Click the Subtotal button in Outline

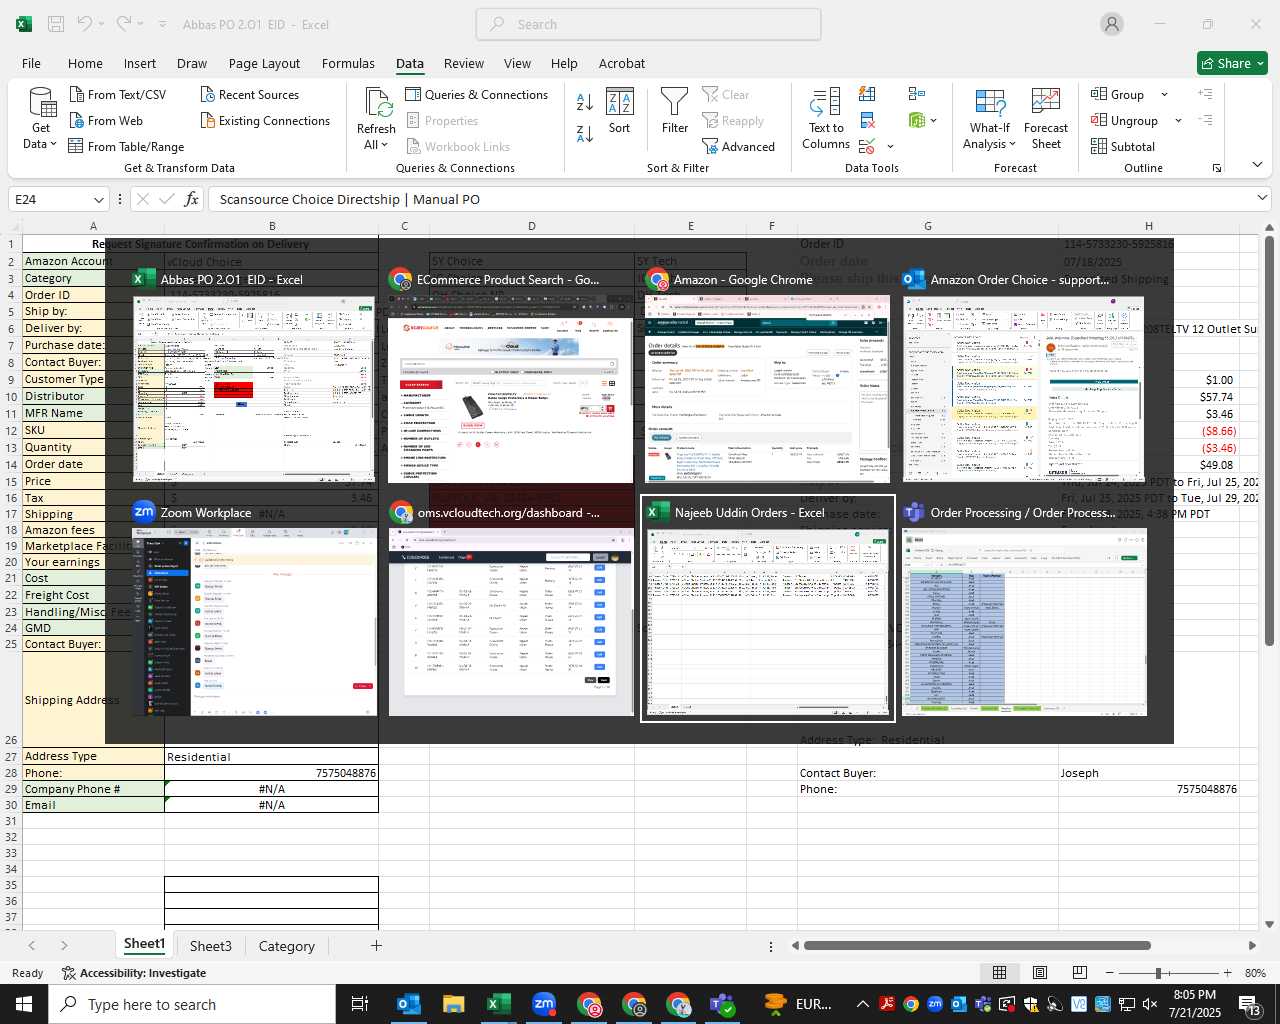(1123, 146)
